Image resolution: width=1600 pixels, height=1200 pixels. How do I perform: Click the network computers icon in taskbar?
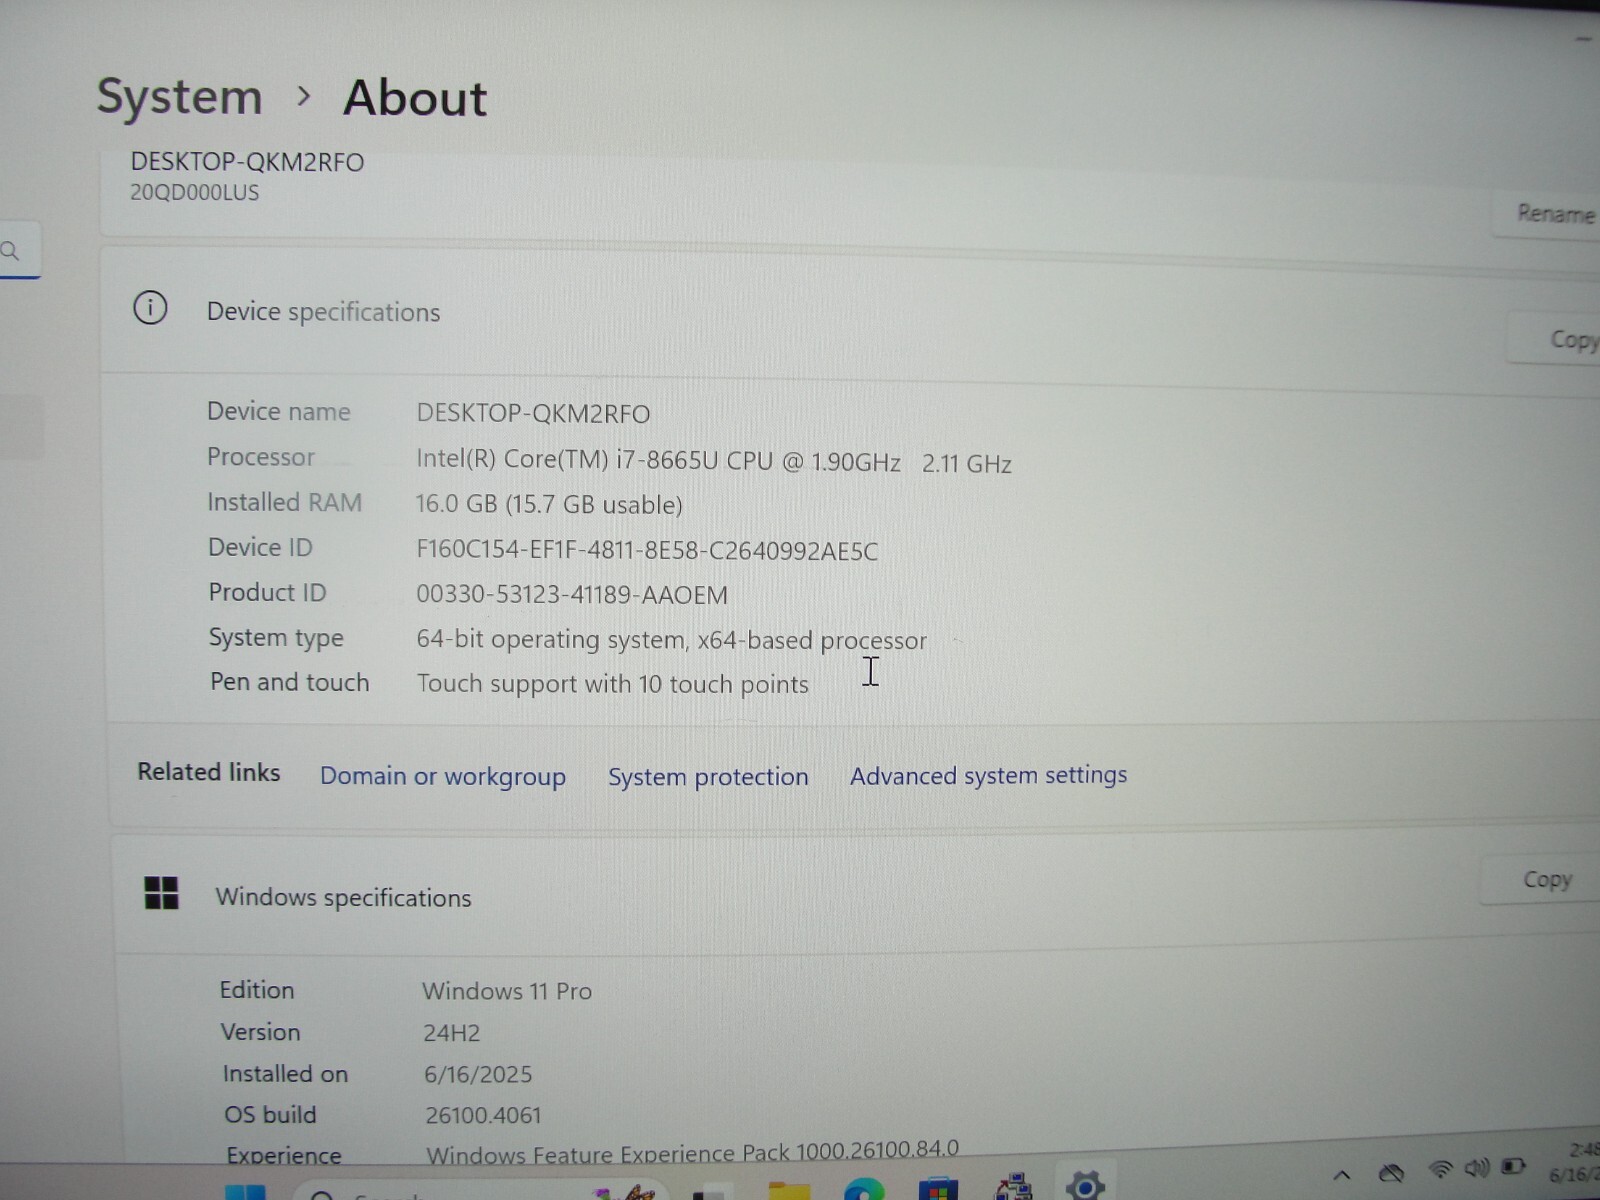tap(1013, 1187)
